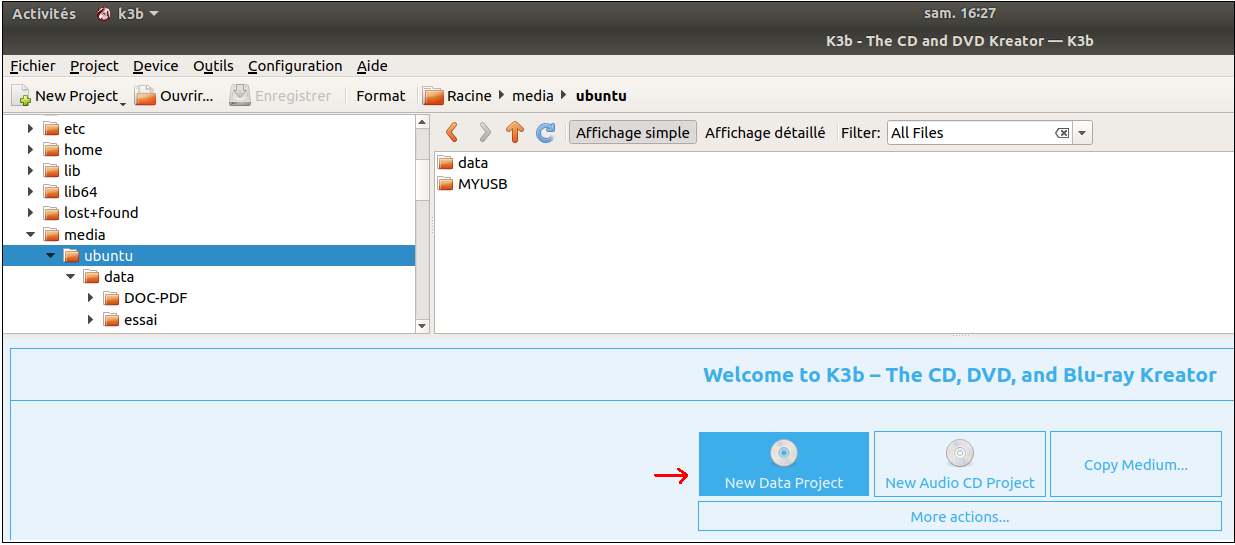Viewport: 1235px width, 545px height.
Task: Open the MYUSB folder in file list
Action: [473, 183]
